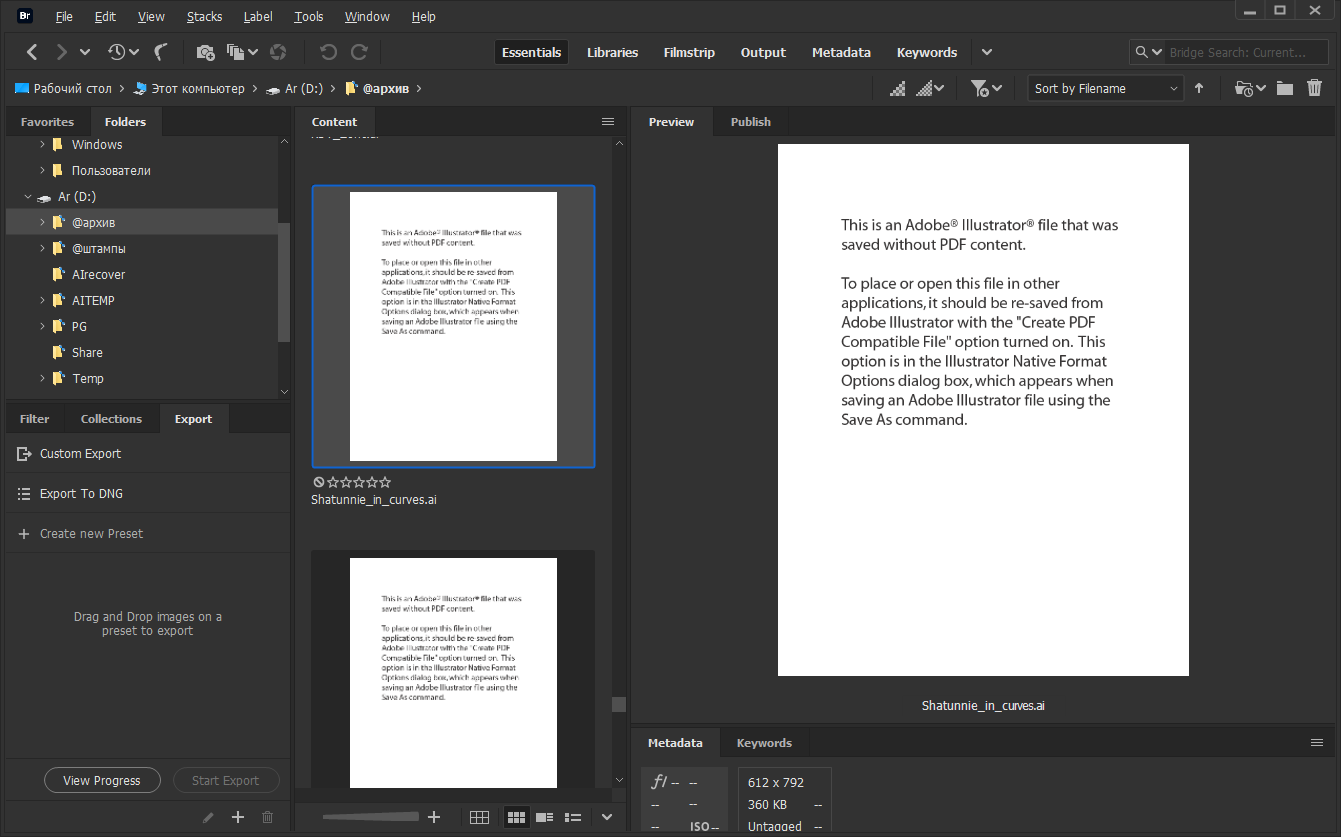Click the thumbnail quality icon
Screen dimensions: 1341x837
click(898, 88)
